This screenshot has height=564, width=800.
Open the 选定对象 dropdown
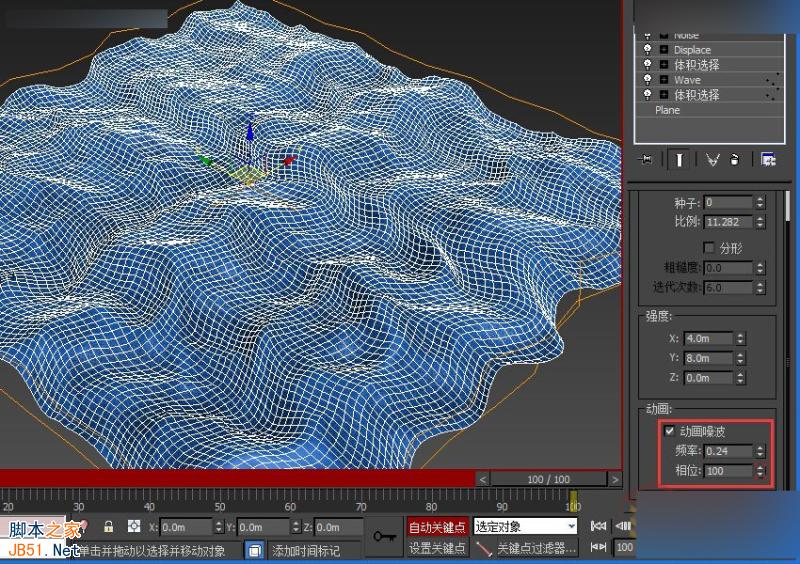pos(526,526)
